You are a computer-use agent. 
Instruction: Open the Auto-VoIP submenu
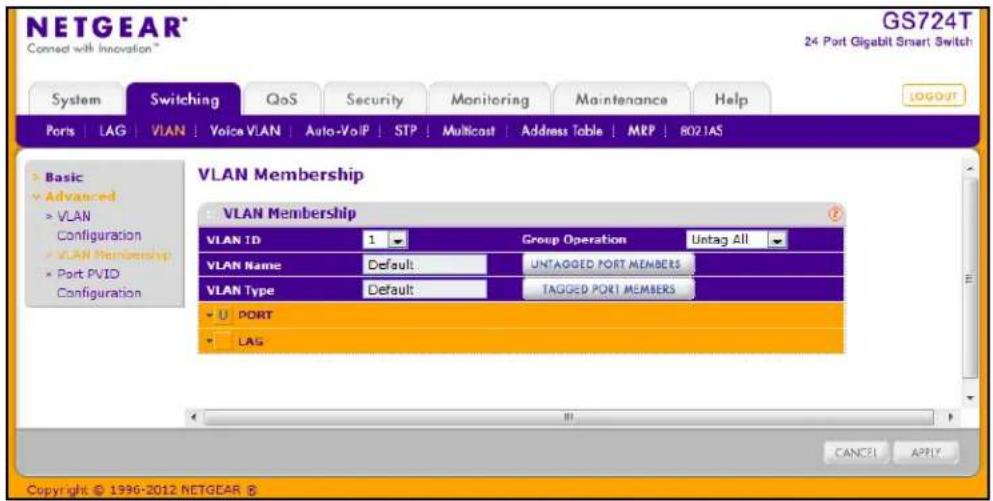point(337,131)
